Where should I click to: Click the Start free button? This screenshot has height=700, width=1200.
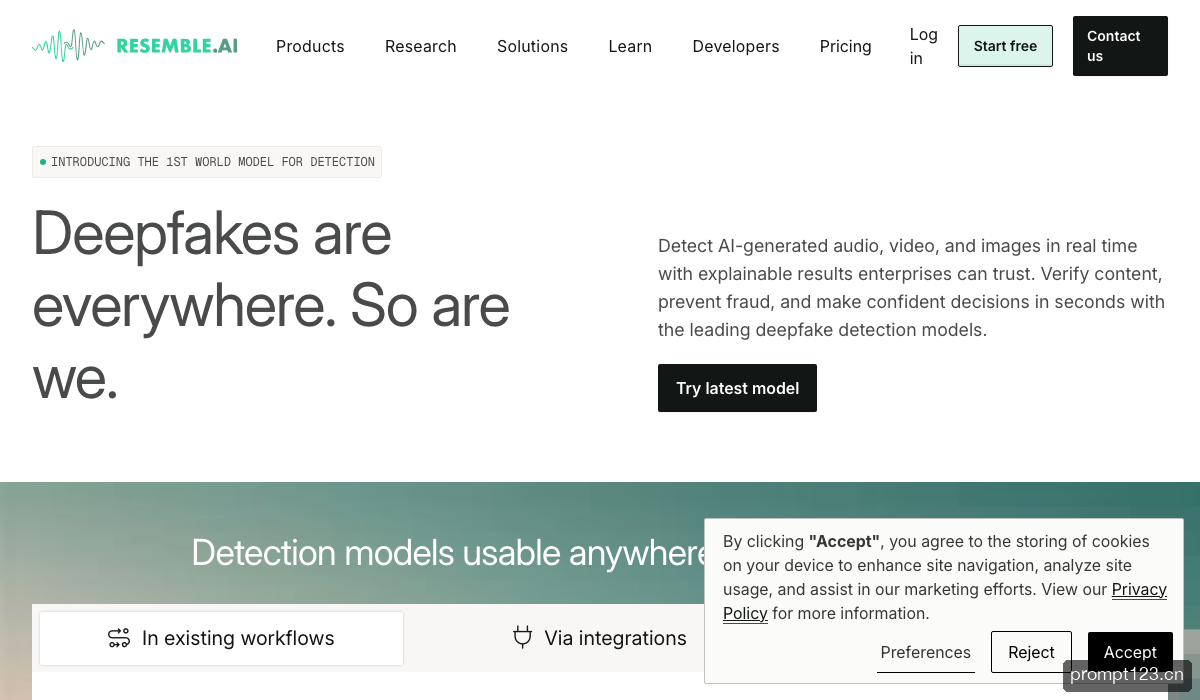(x=1005, y=46)
